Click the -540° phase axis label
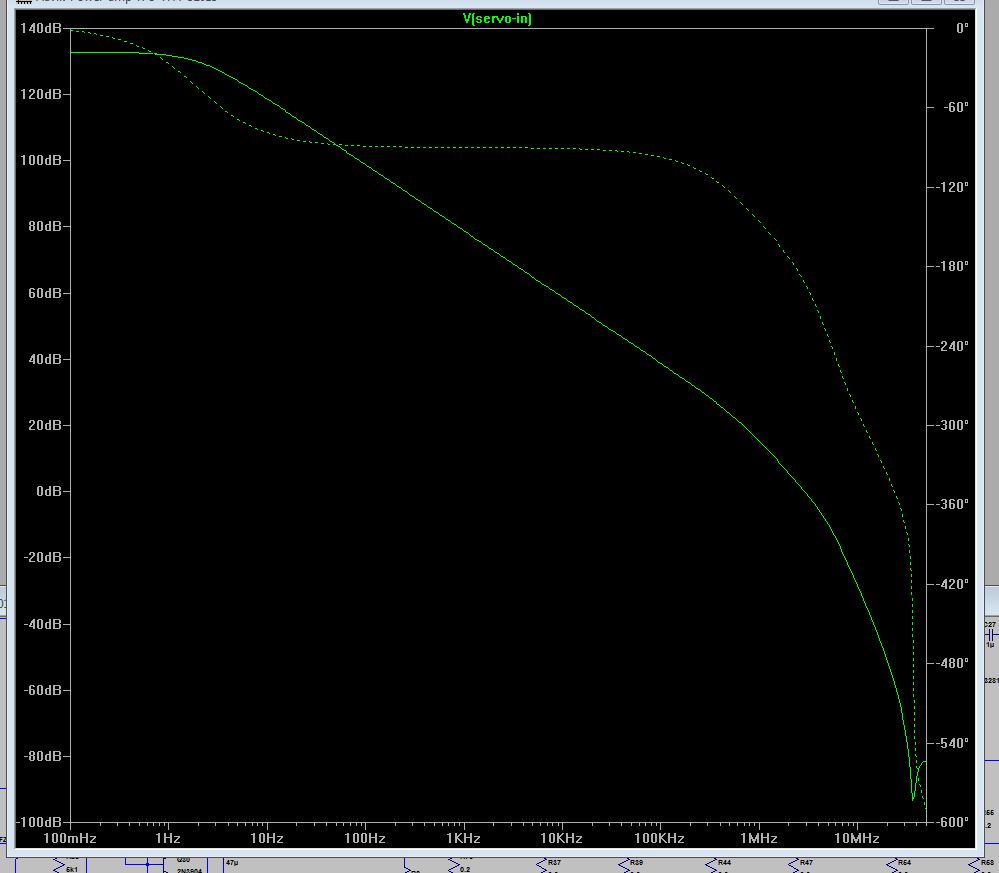999x873 pixels. [x=953, y=743]
